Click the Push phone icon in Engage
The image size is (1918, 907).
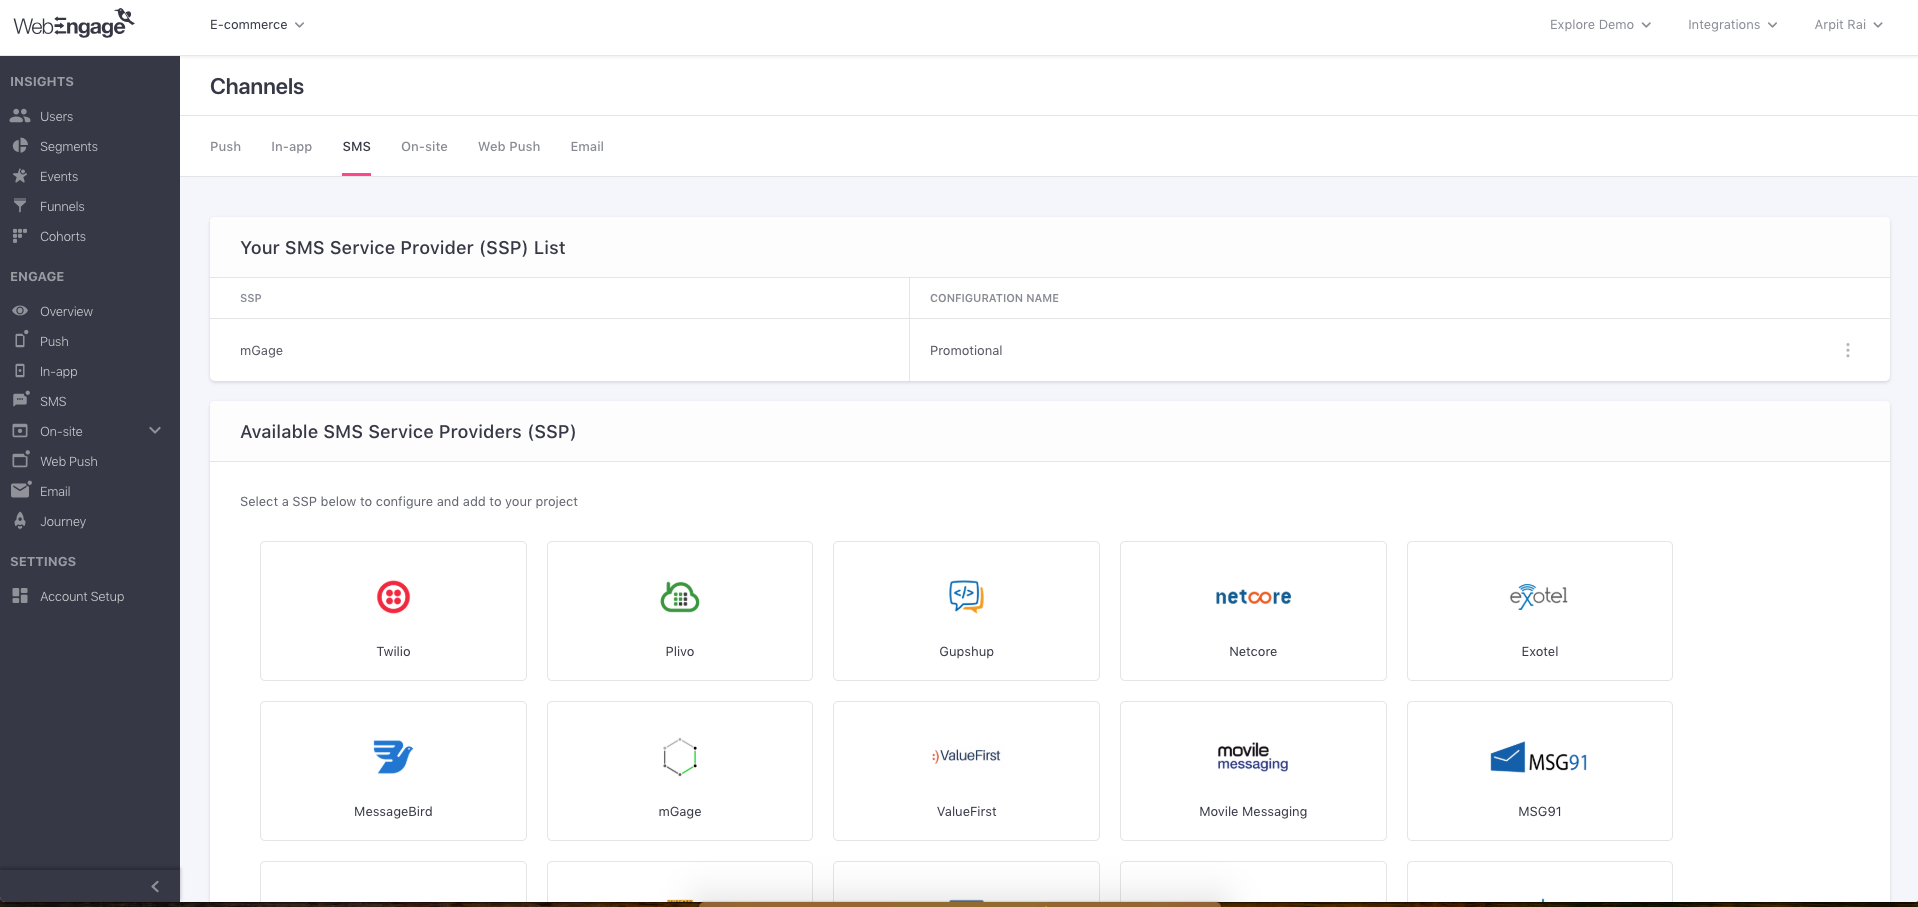20,340
